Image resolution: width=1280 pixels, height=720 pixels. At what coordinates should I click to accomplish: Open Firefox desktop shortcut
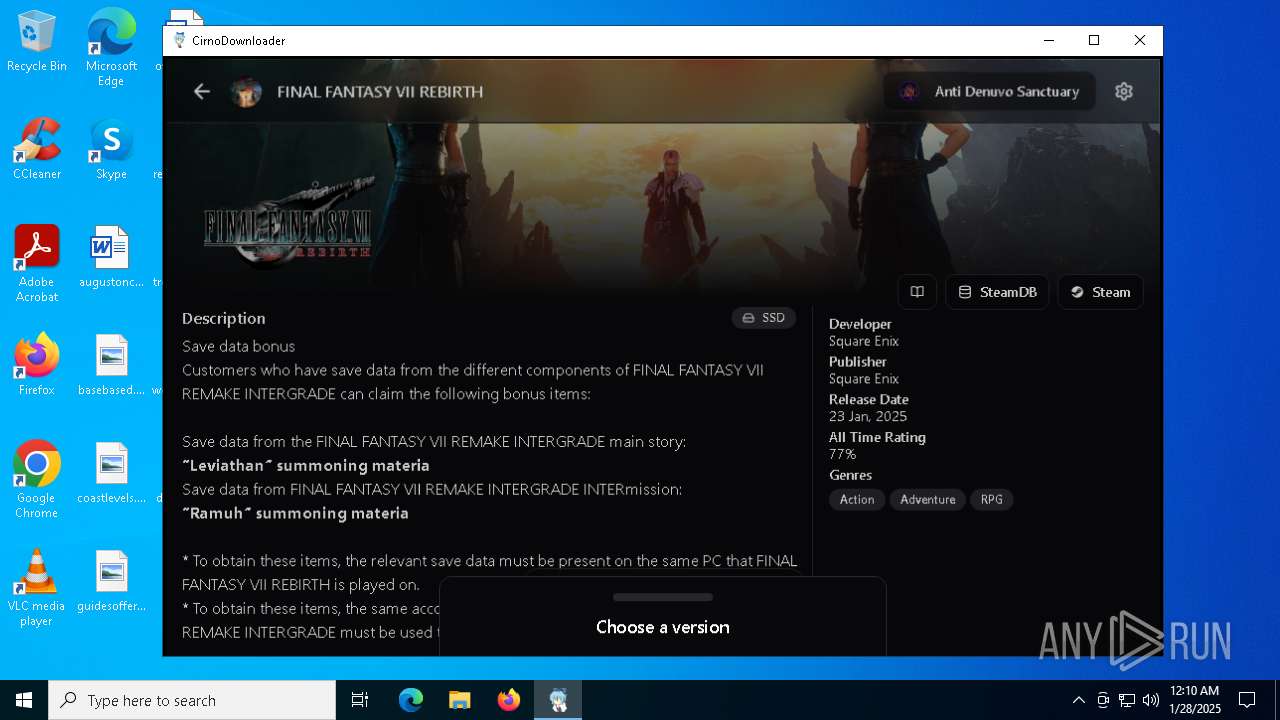coord(37,365)
